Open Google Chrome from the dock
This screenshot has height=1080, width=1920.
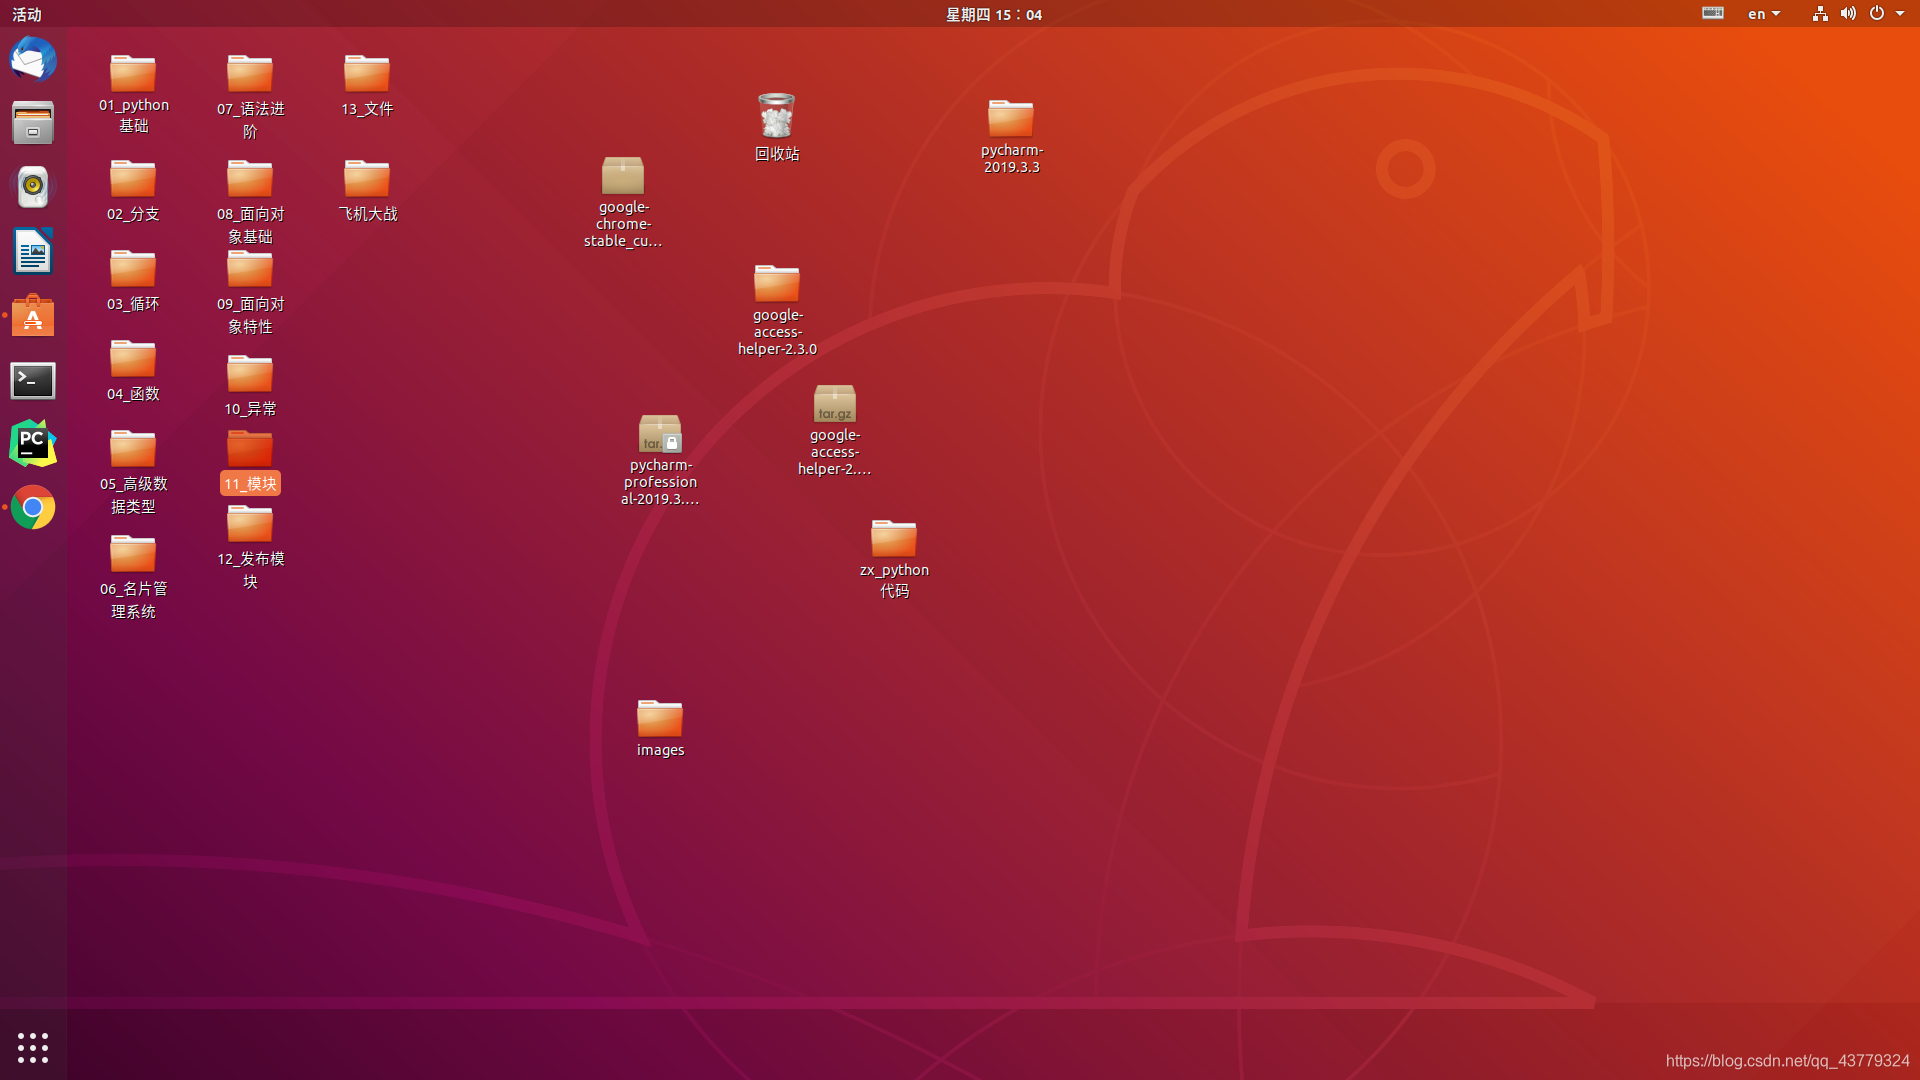pos(33,508)
